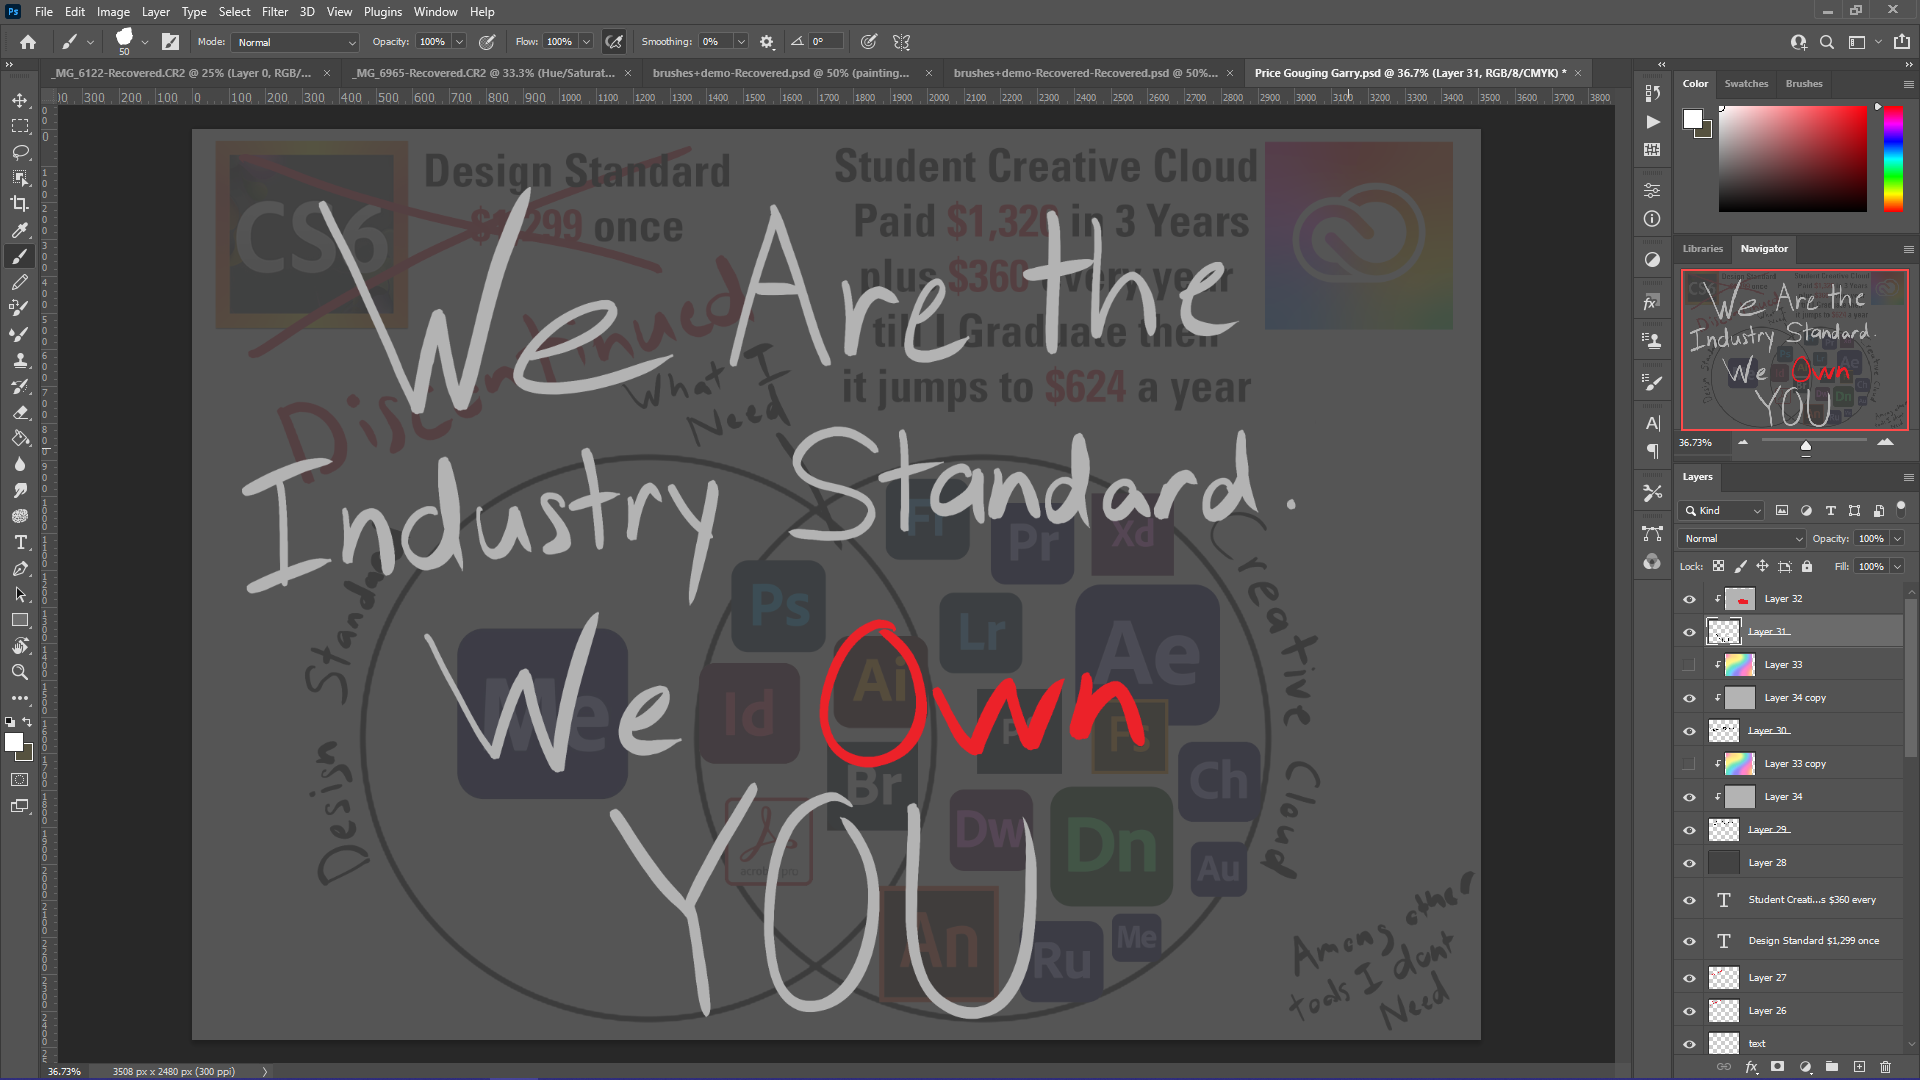The width and height of the screenshot is (1920, 1080).
Task: Hide Layer 31 visibility eye
Action: point(1689,632)
